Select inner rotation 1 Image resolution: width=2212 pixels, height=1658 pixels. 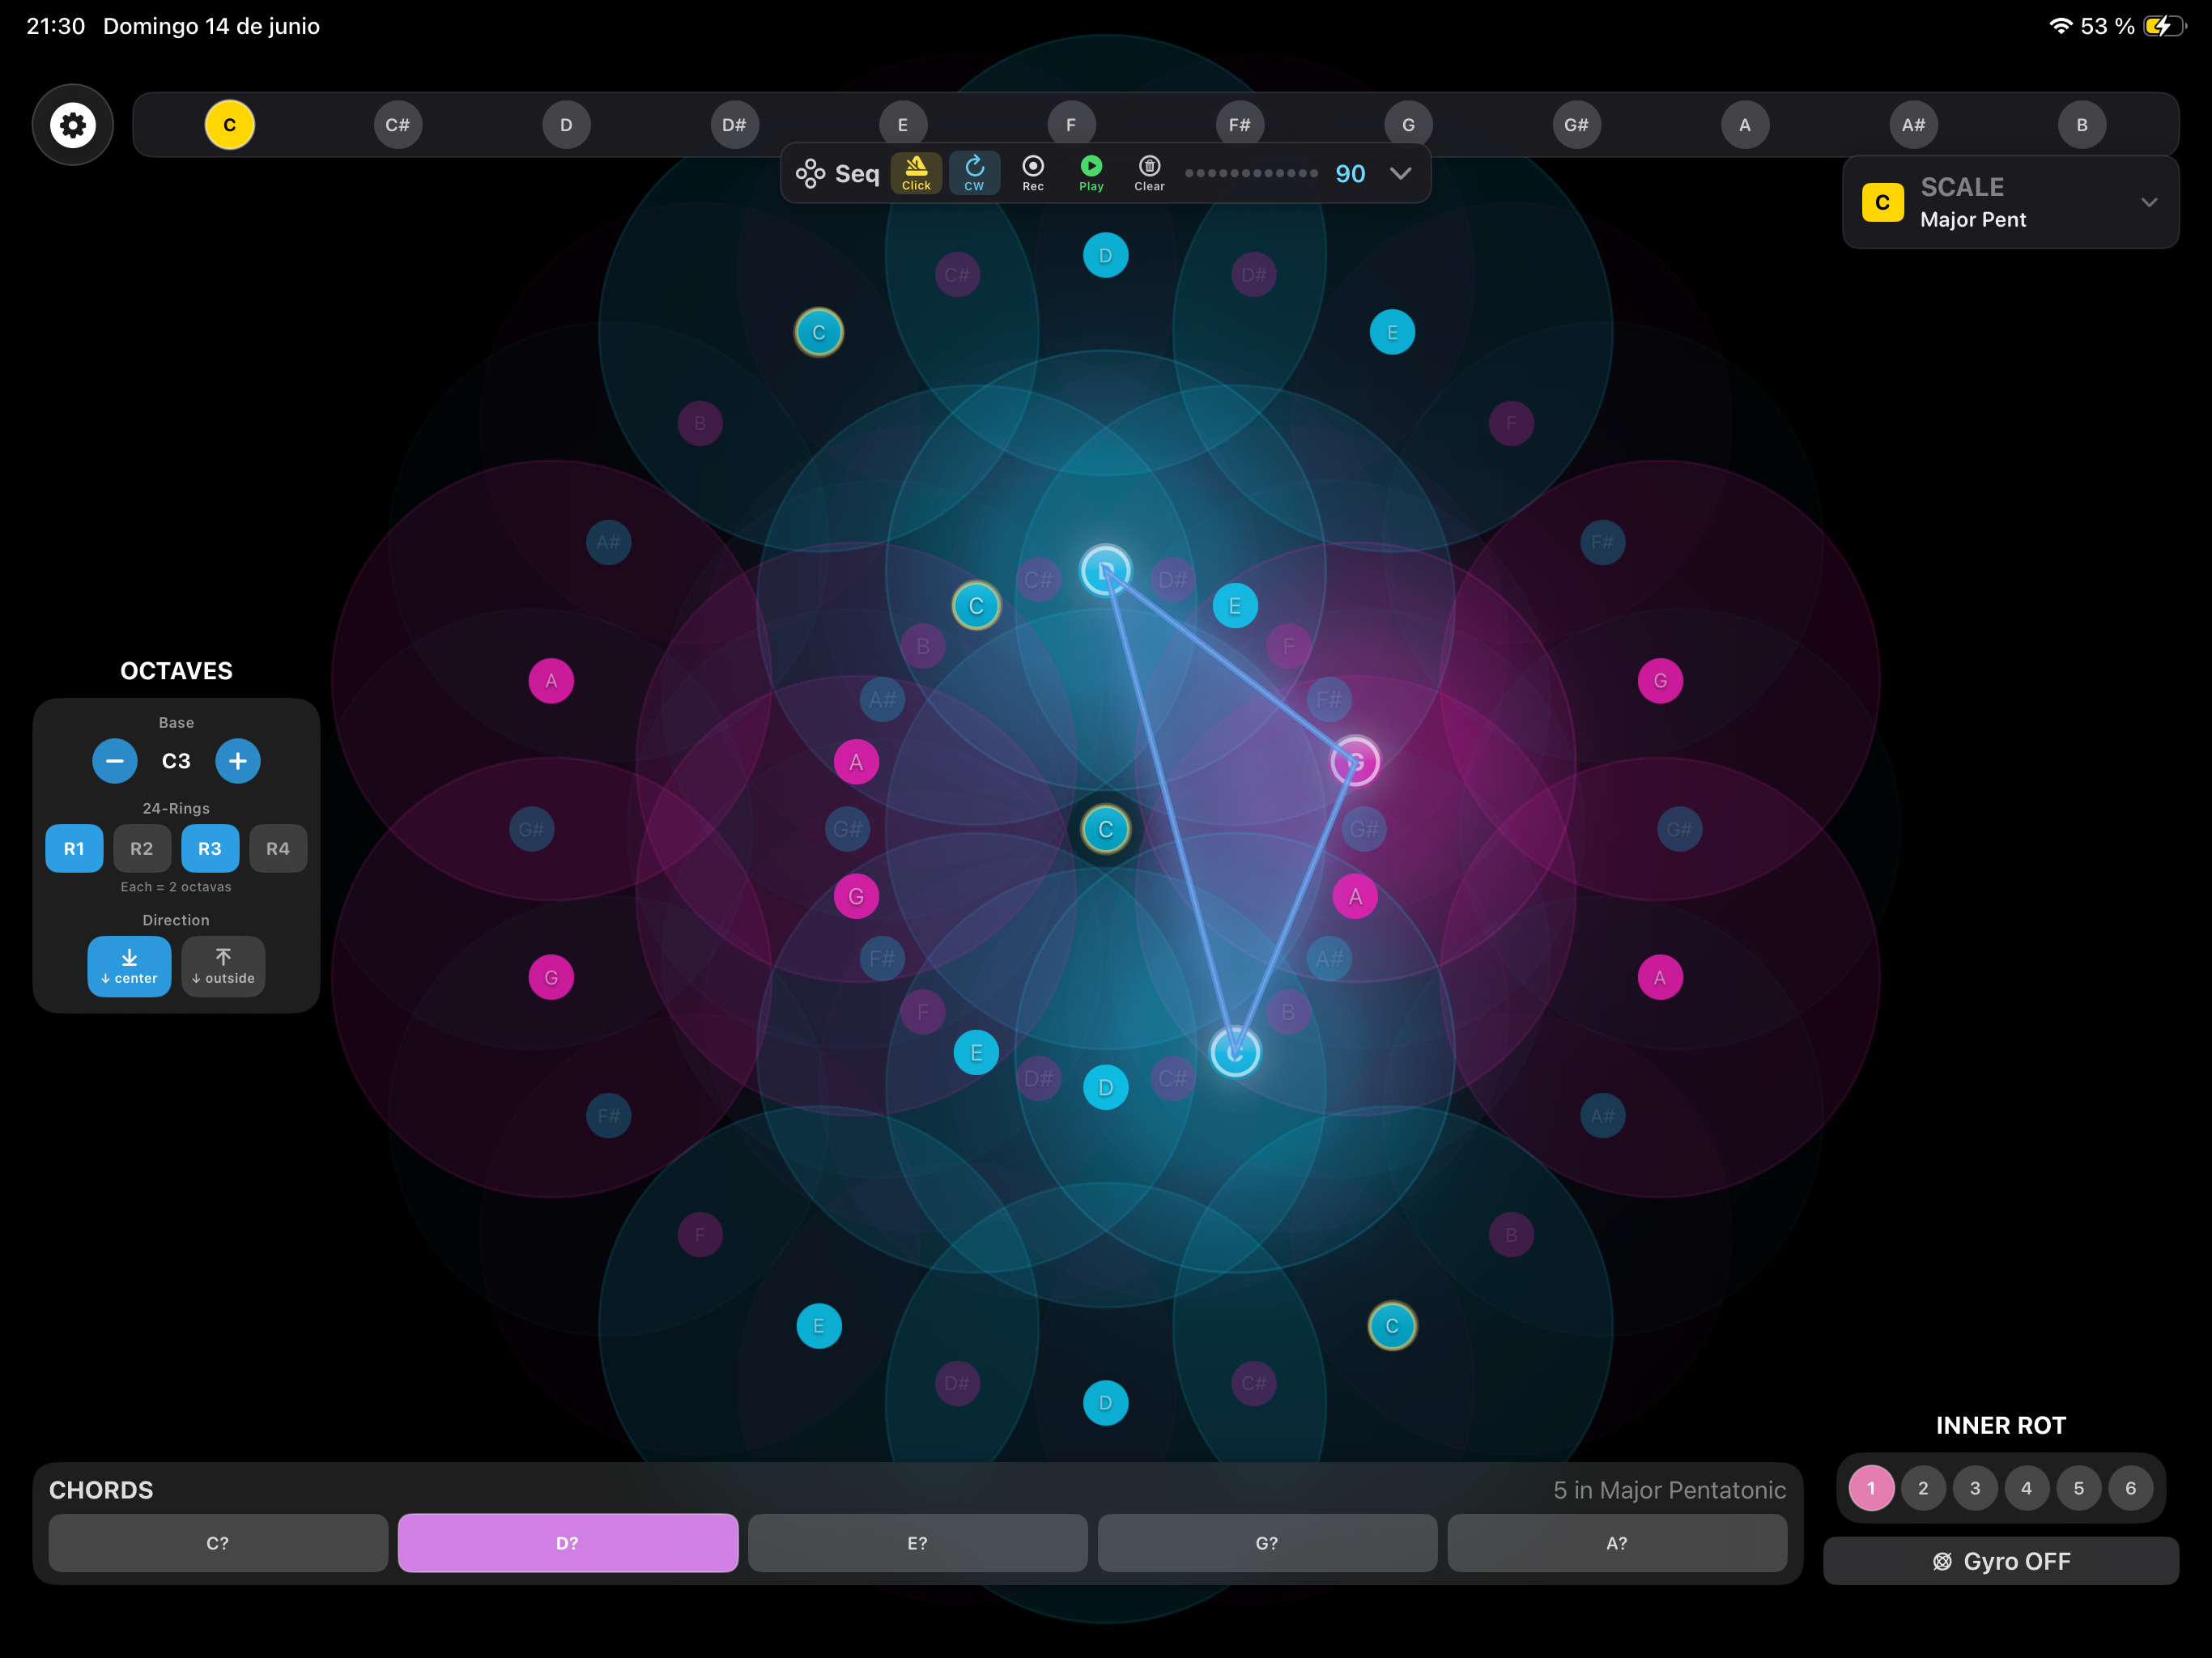coord(1871,1488)
